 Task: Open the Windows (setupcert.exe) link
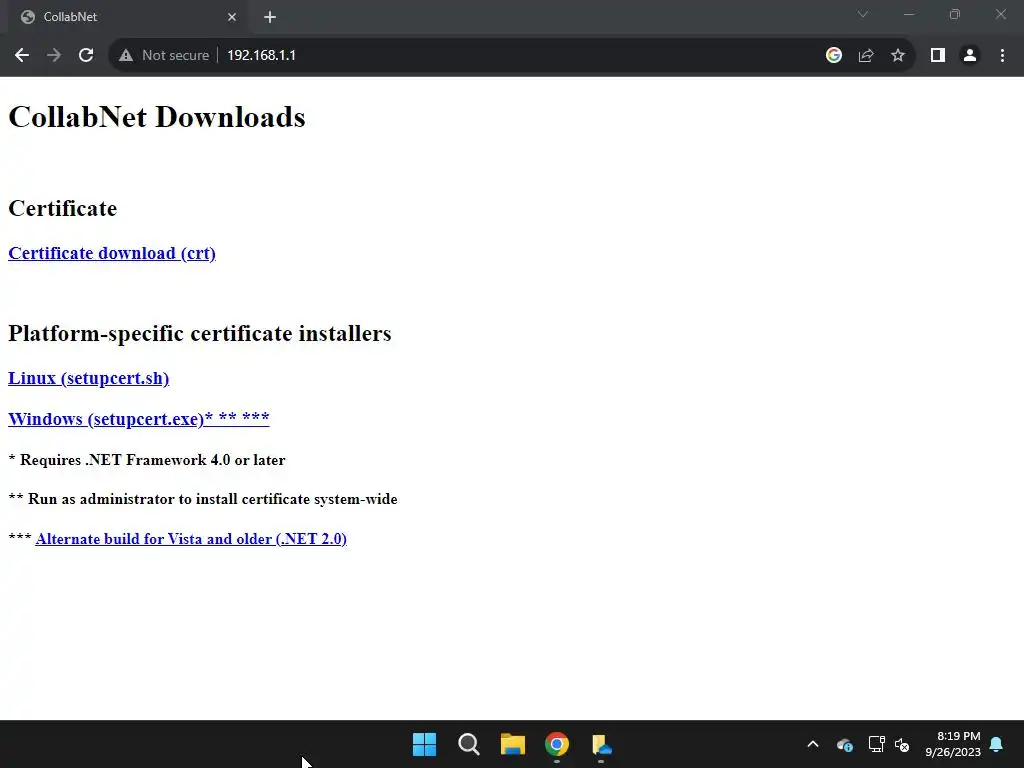coord(138,419)
